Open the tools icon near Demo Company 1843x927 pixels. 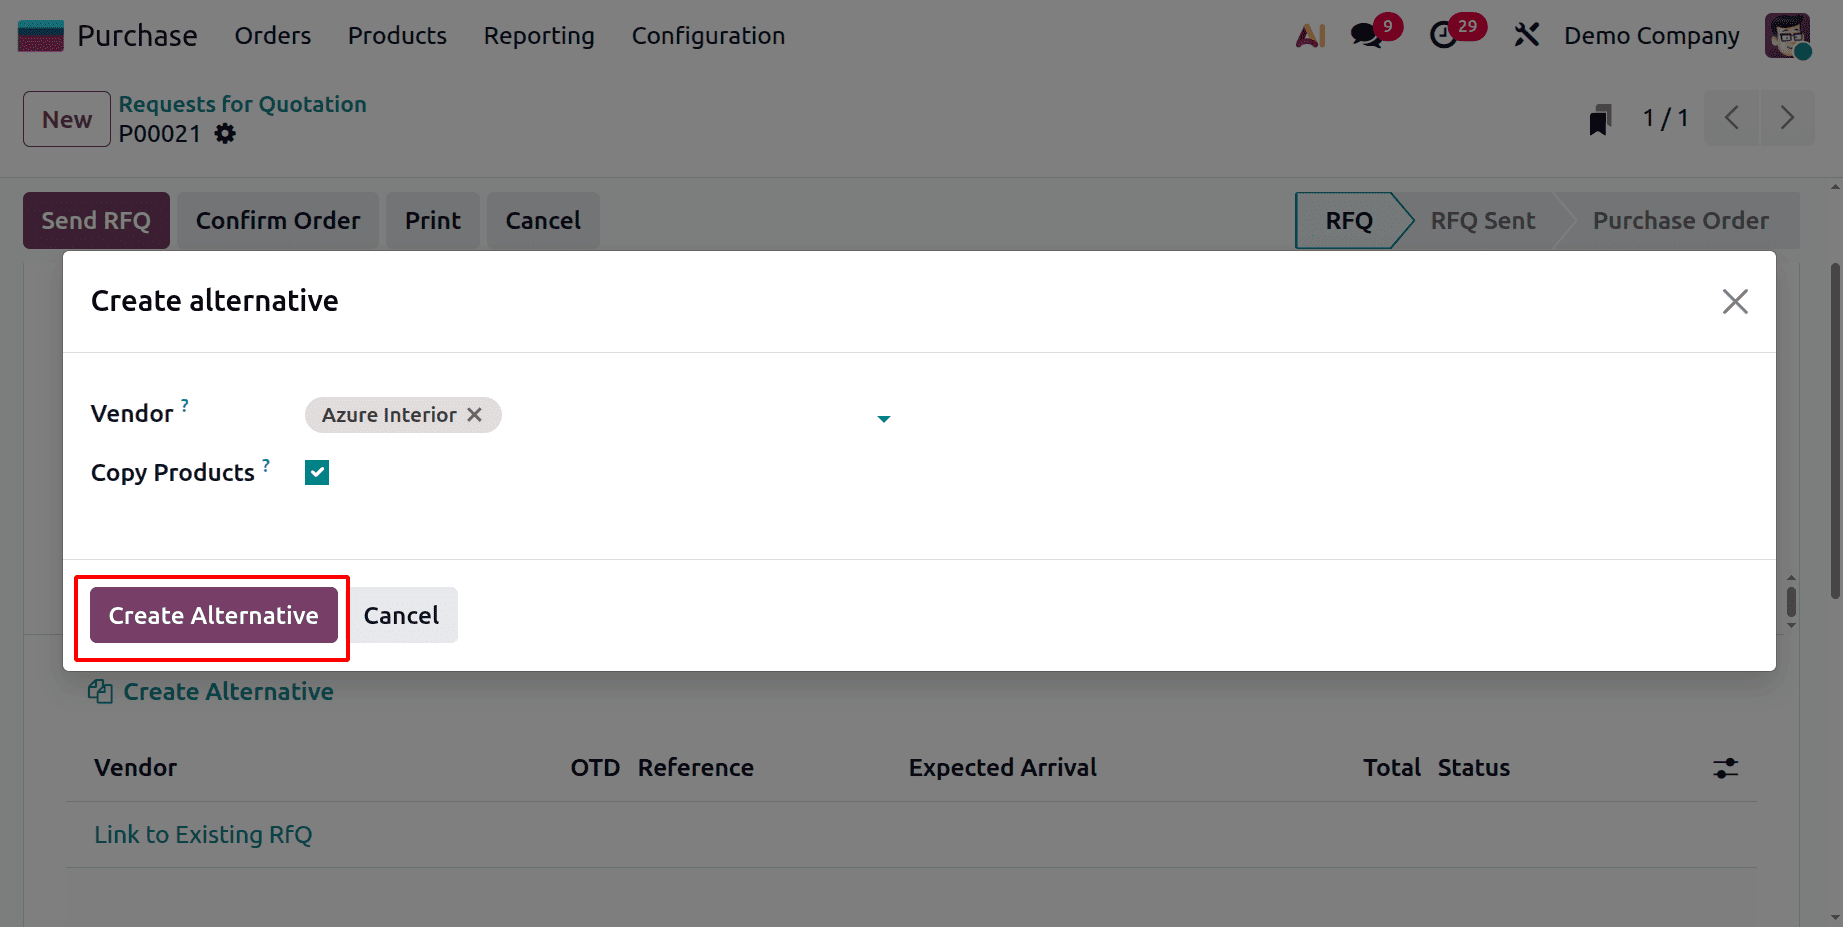click(1527, 34)
